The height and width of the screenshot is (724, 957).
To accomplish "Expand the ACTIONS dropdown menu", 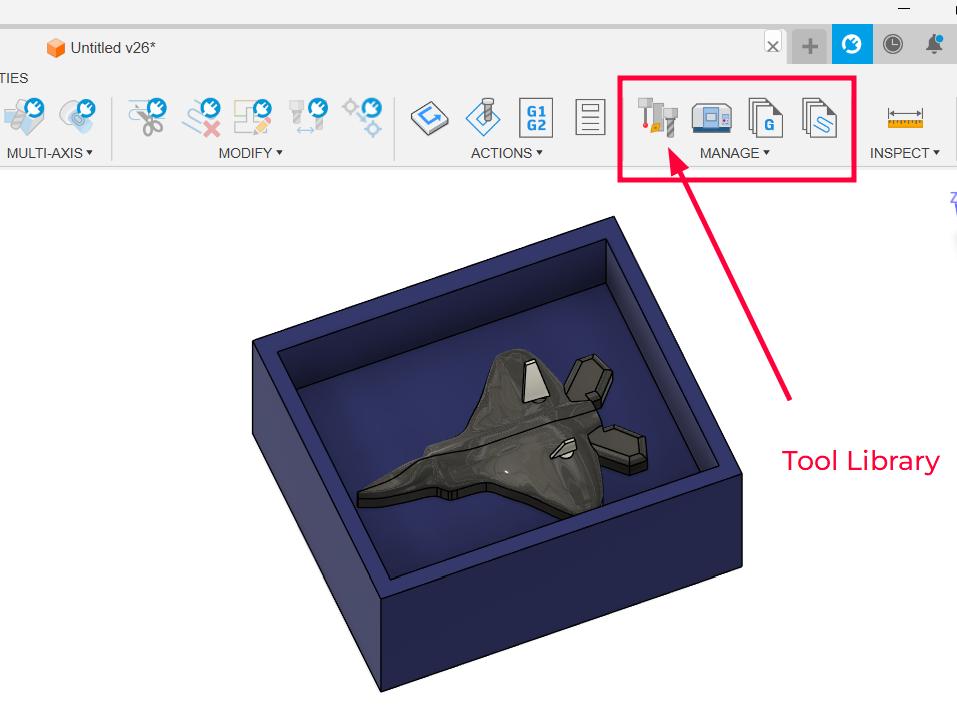I will pyautogui.click(x=507, y=153).
